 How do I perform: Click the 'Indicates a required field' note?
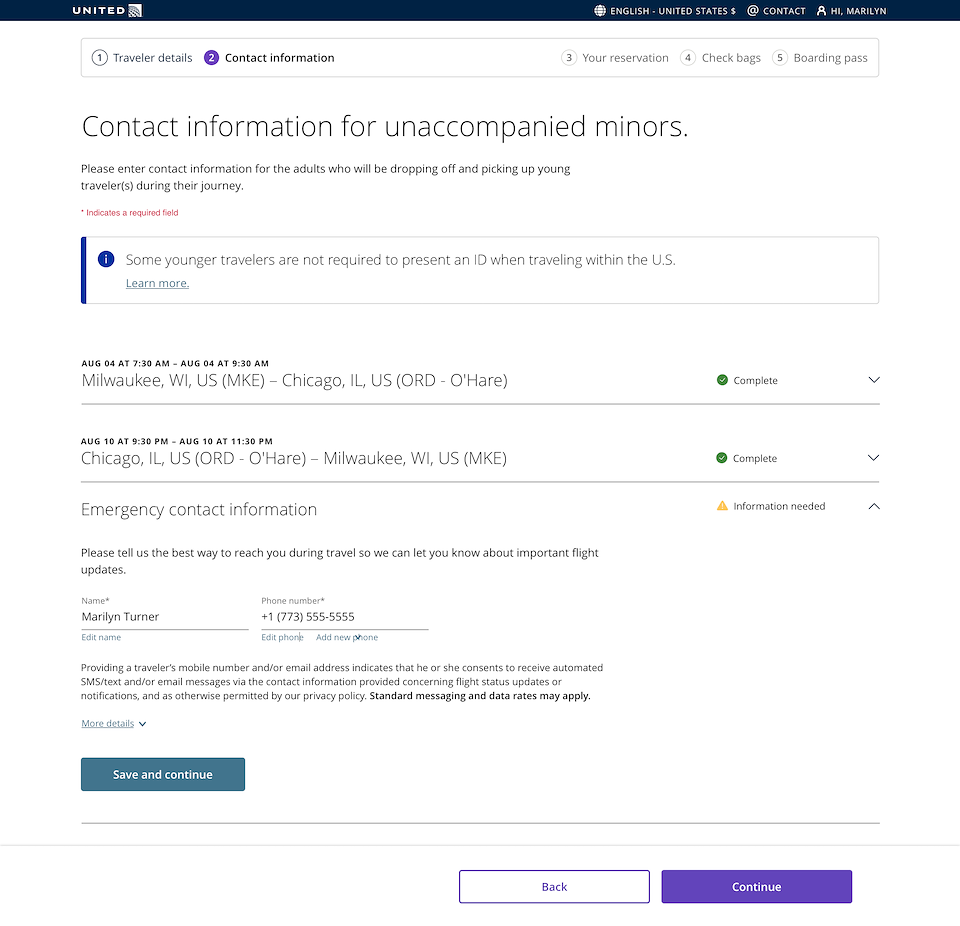click(130, 213)
